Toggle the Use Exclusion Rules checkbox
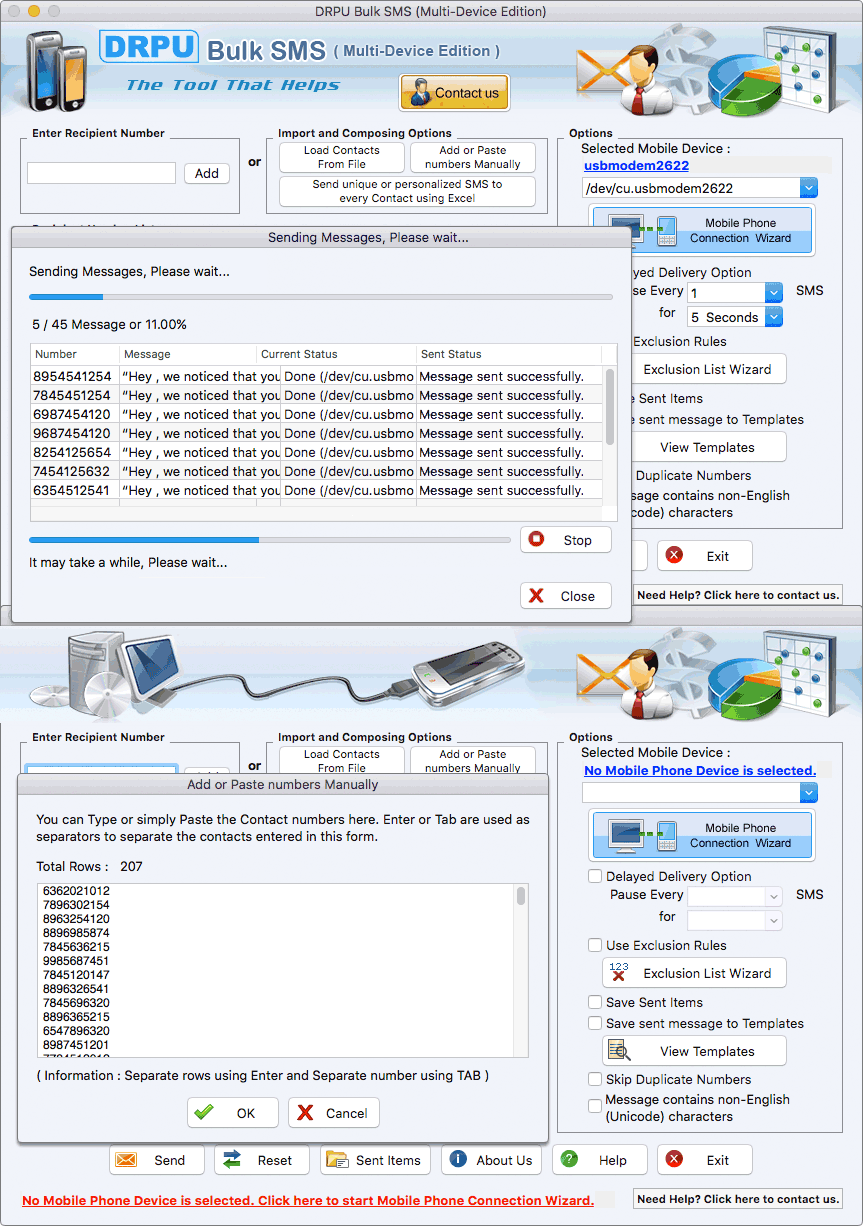Screen dimensions: 863x1226 tap(595, 945)
